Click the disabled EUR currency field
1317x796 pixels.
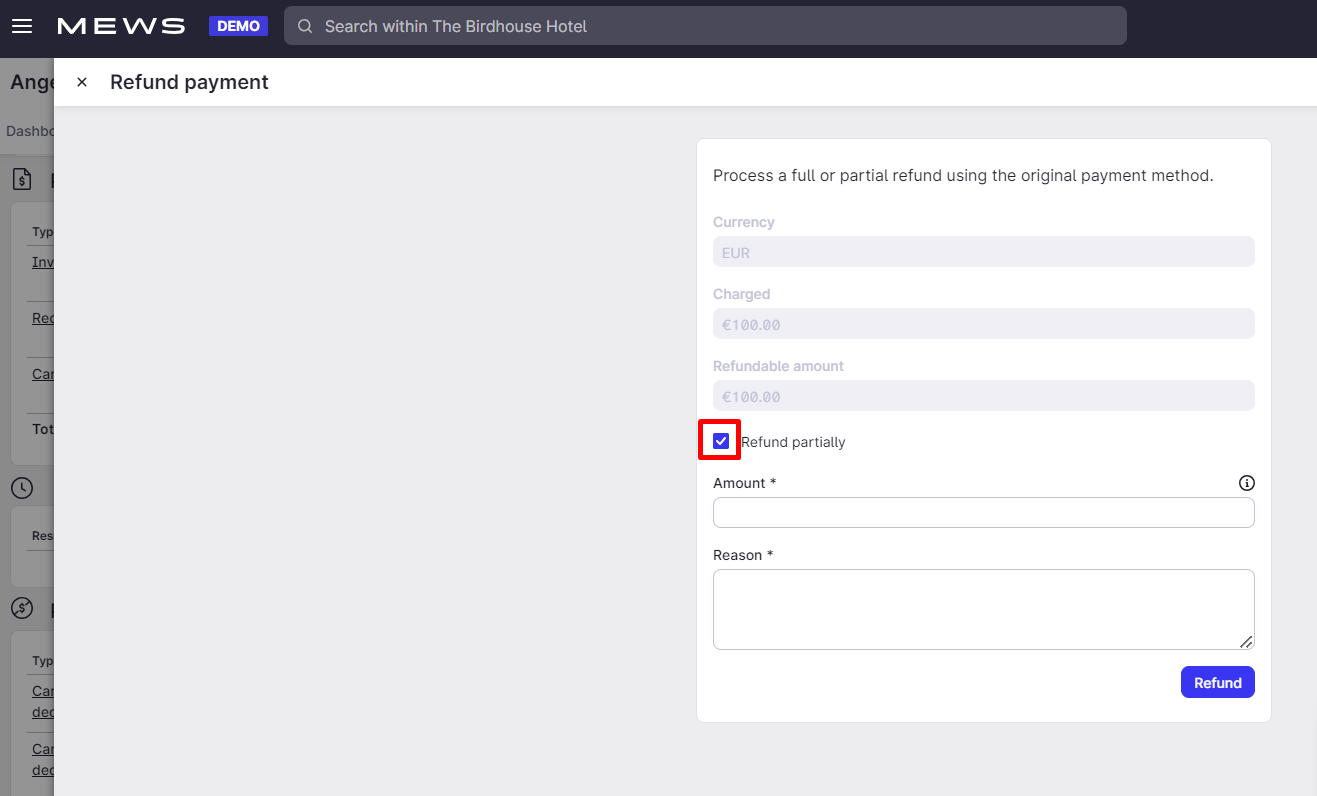point(983,252)
